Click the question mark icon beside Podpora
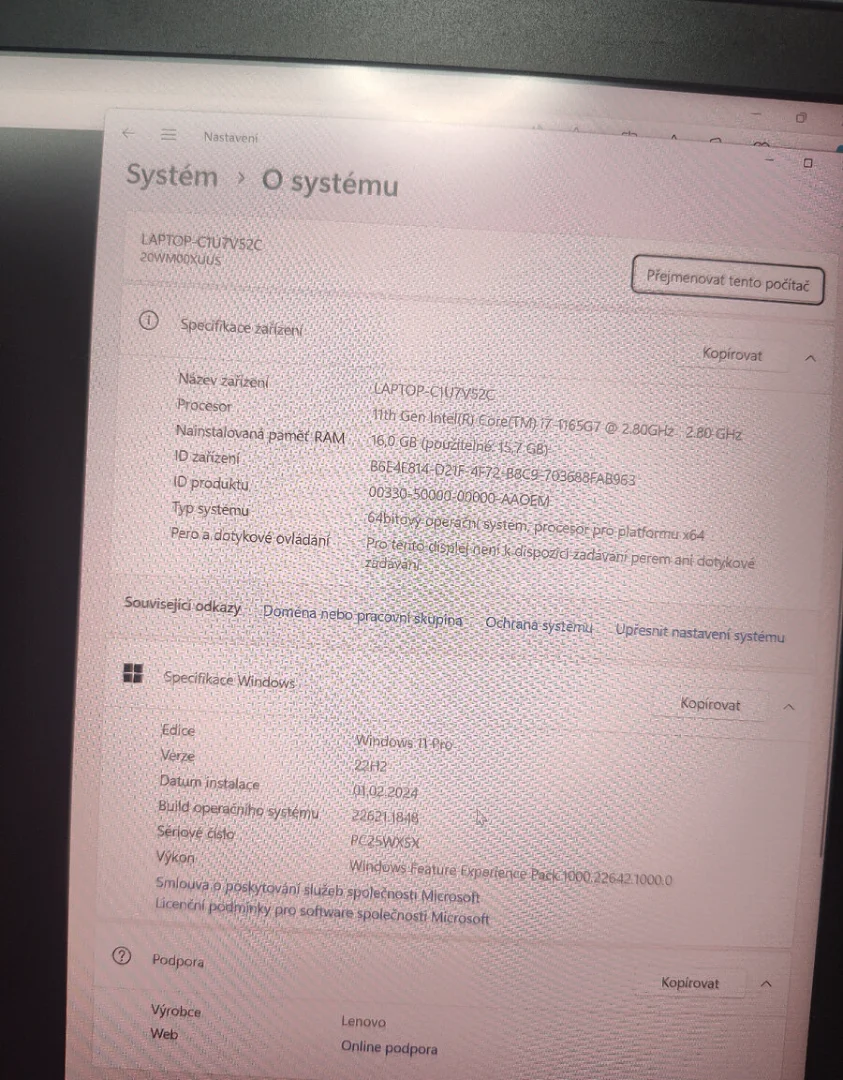 [x=121, y=956]
